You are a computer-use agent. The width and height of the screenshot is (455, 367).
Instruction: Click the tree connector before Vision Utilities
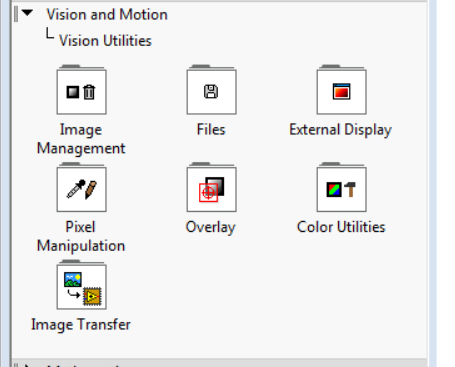pyautogui.click(x=49, y=33)
